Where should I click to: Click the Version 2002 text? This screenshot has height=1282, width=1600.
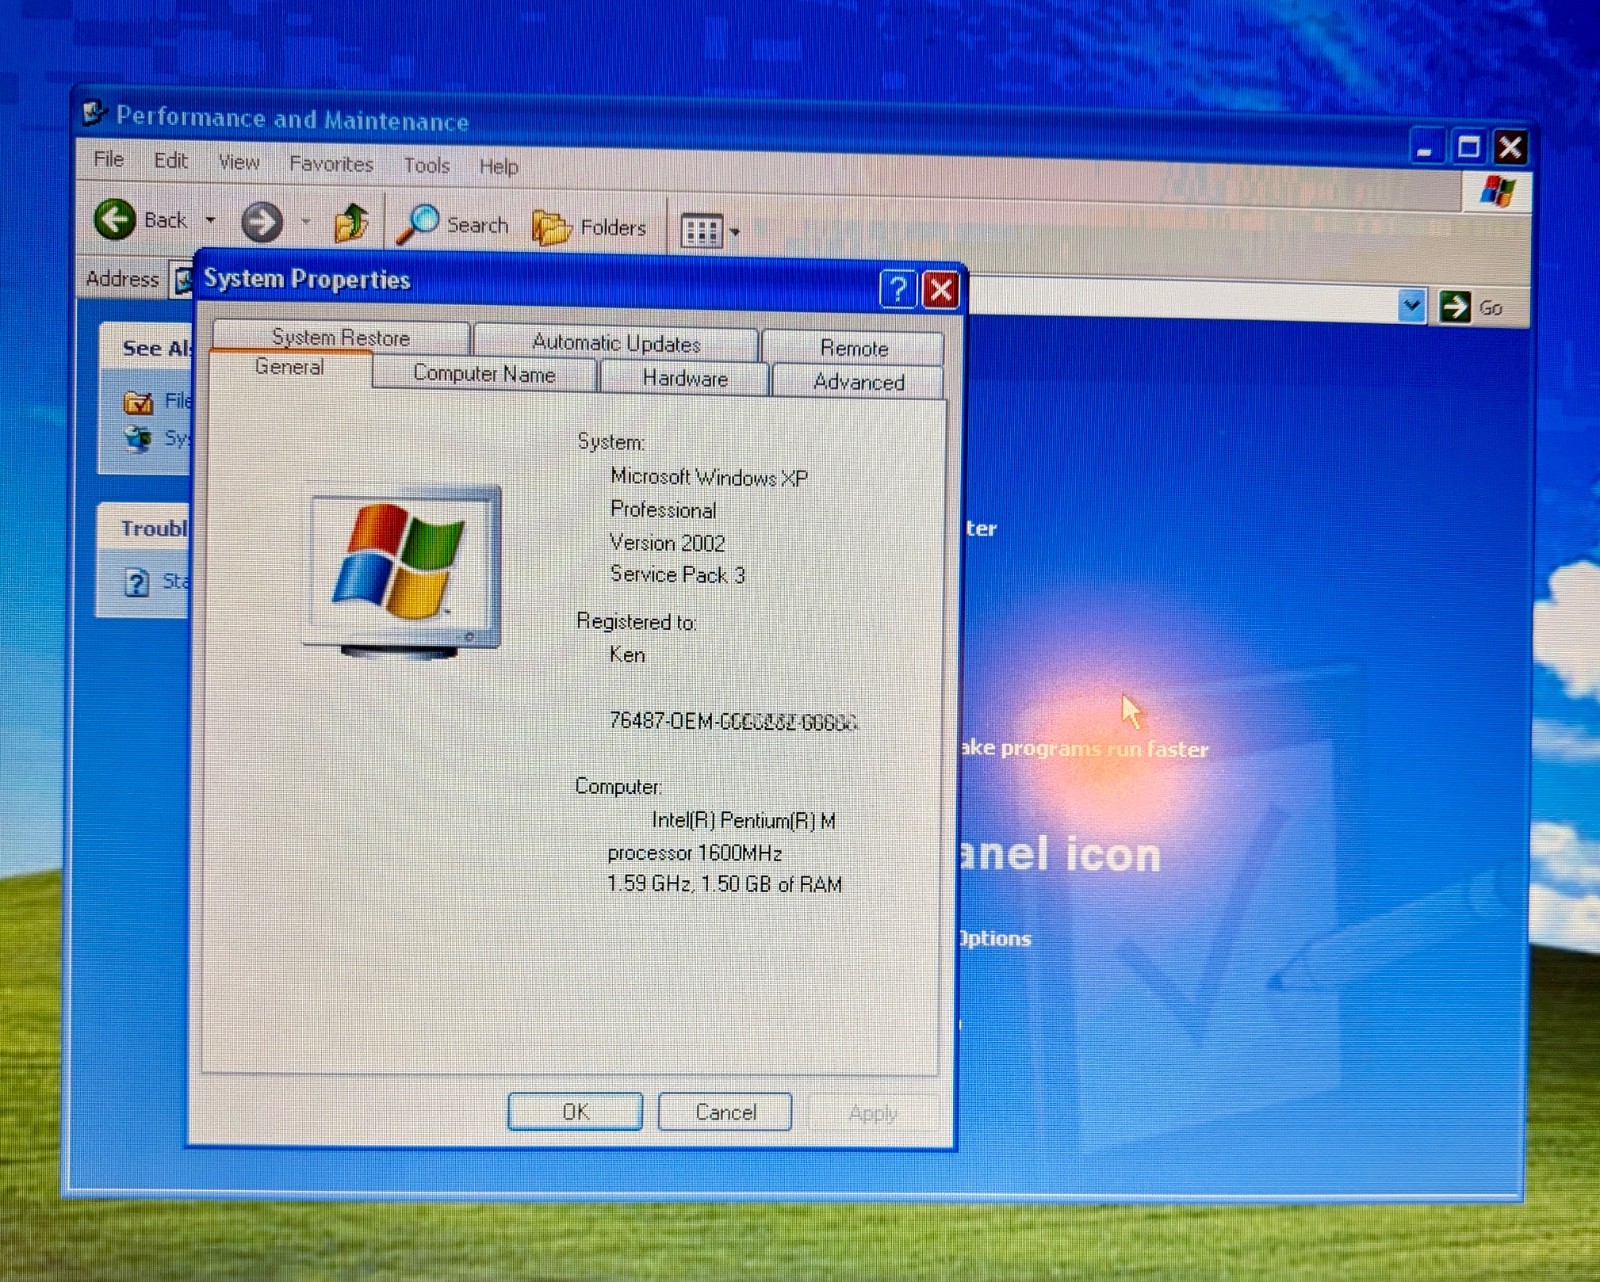[667, 543]
